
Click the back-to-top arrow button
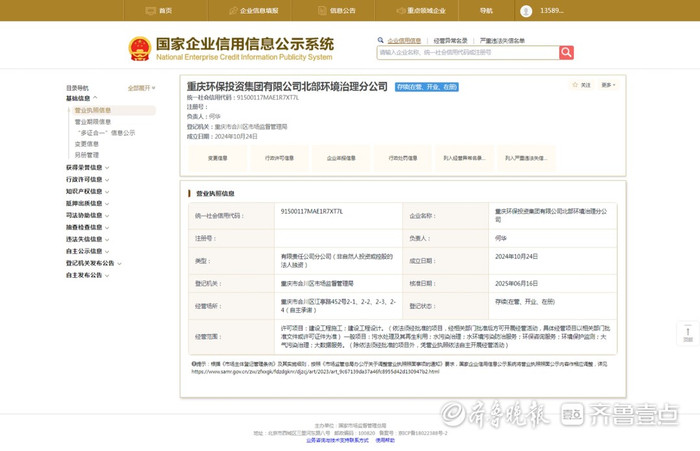pyautogui.click(x=688, y=333)
